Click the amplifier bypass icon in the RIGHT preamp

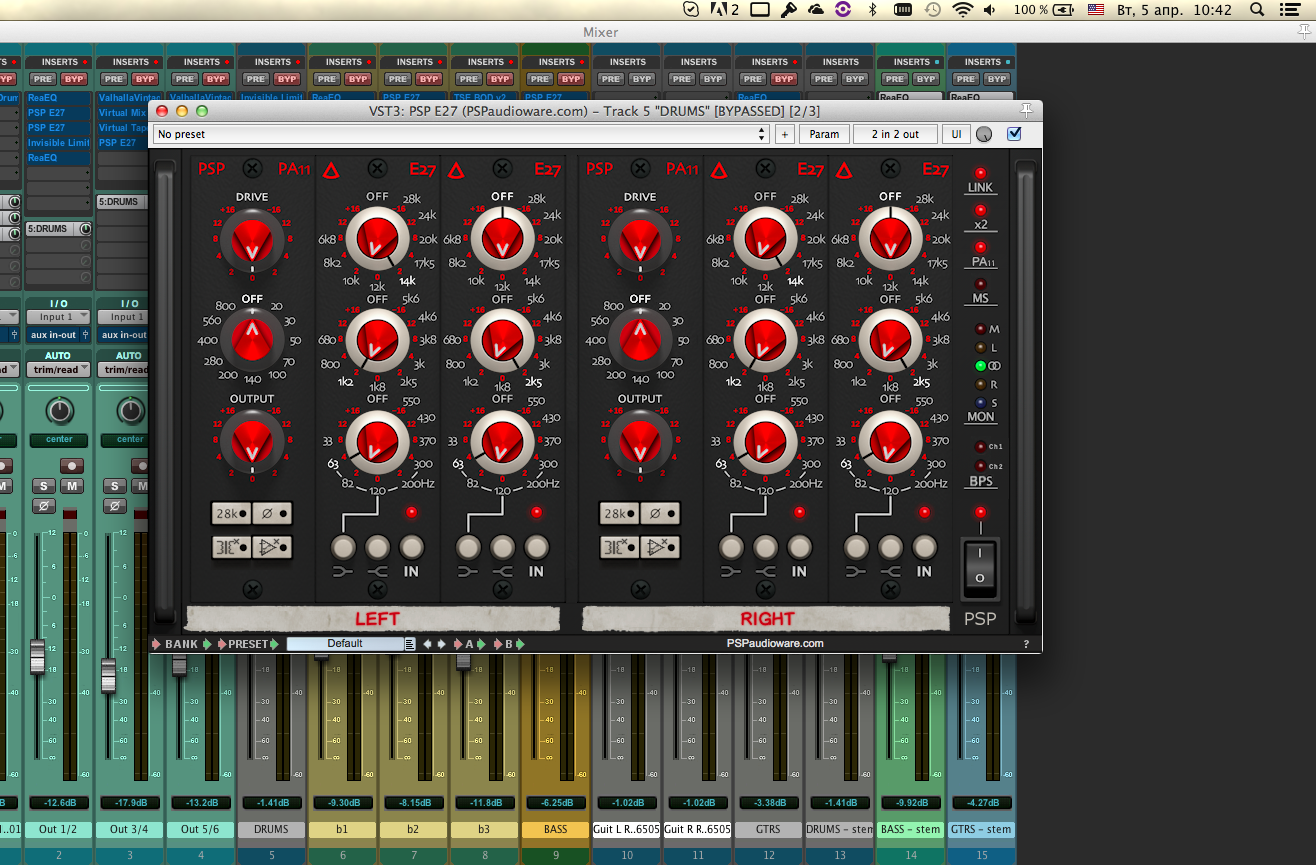659,547
